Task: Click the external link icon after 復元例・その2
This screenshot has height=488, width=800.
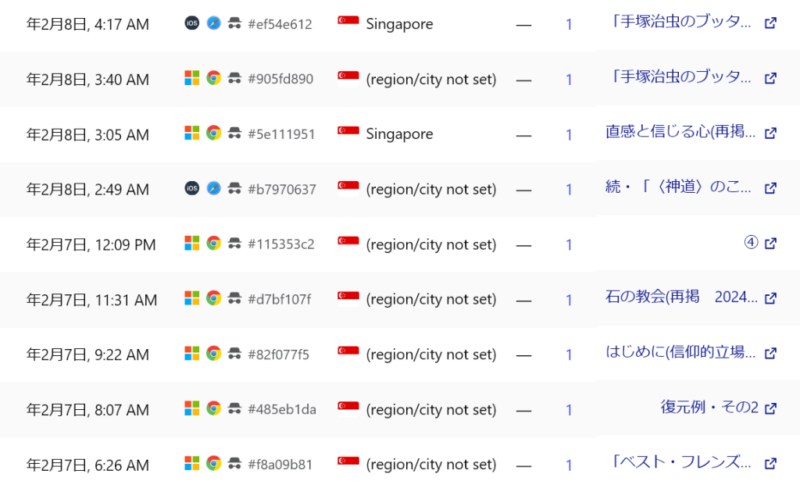Action: coord(770,408)
